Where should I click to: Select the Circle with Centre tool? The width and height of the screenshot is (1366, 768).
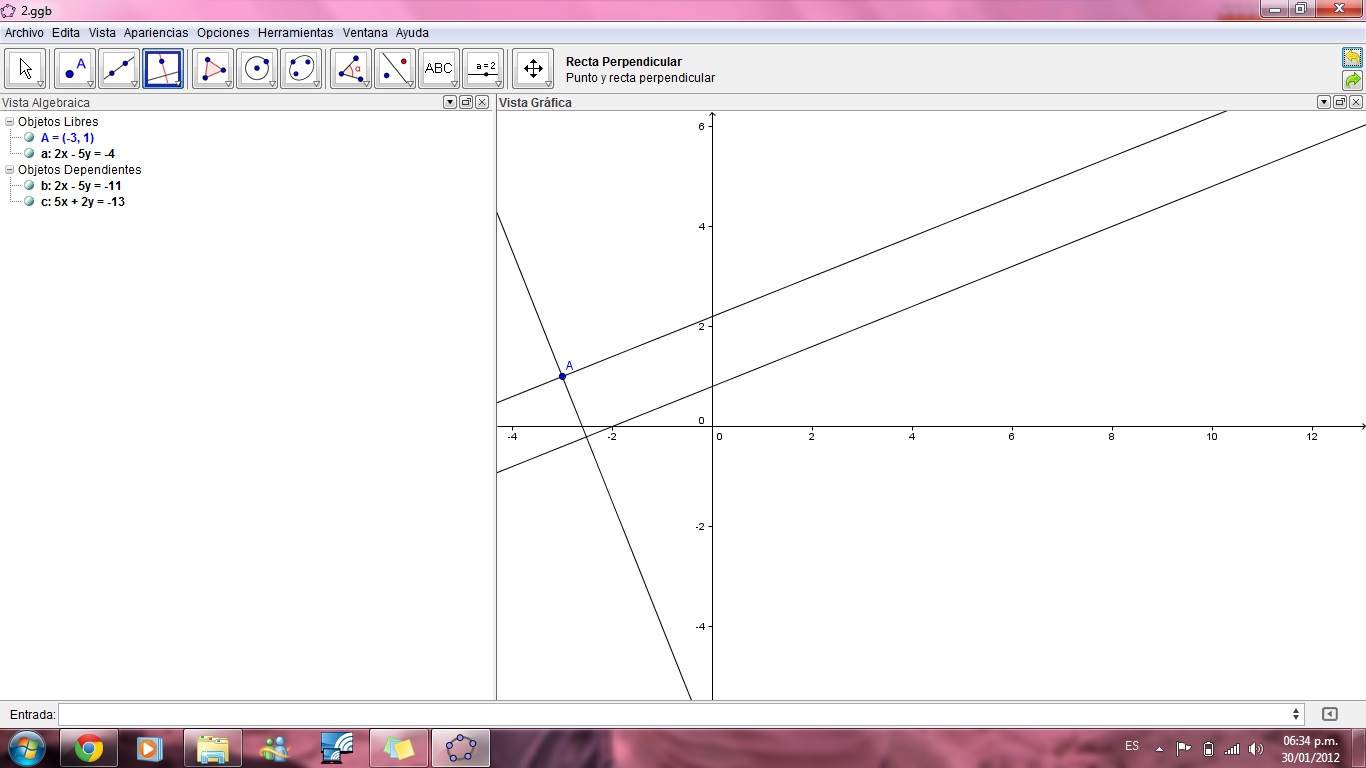pyautogui.click(x=255, y=68)
